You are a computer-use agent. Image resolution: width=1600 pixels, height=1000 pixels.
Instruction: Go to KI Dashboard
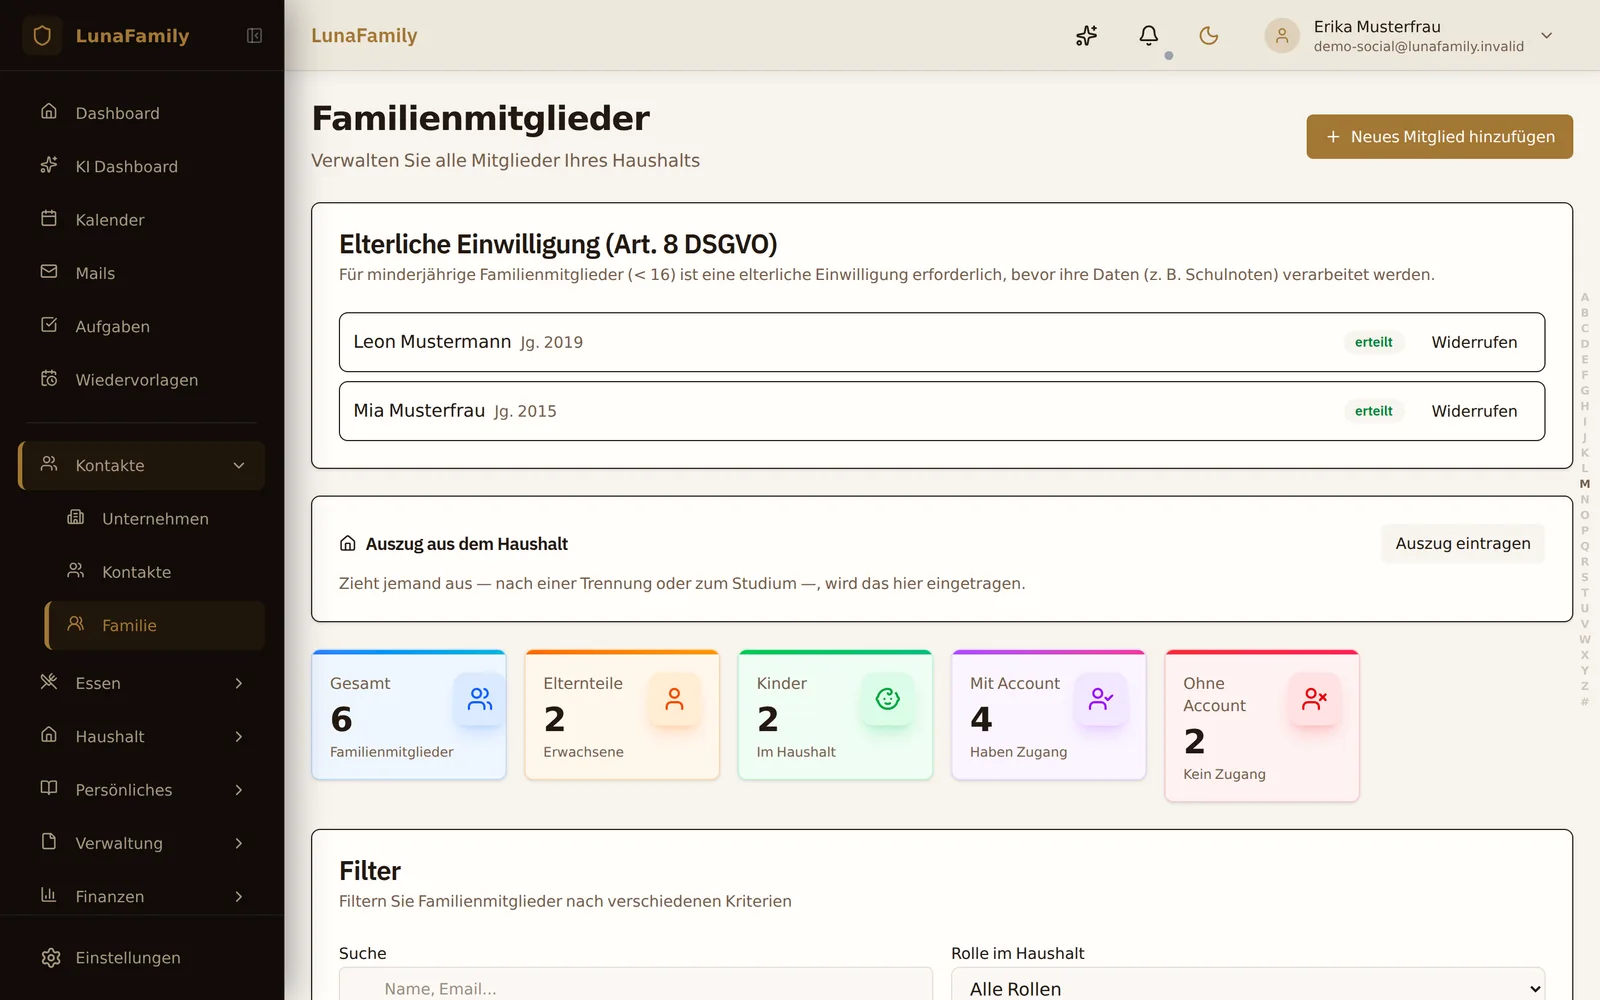coord(142,166)
